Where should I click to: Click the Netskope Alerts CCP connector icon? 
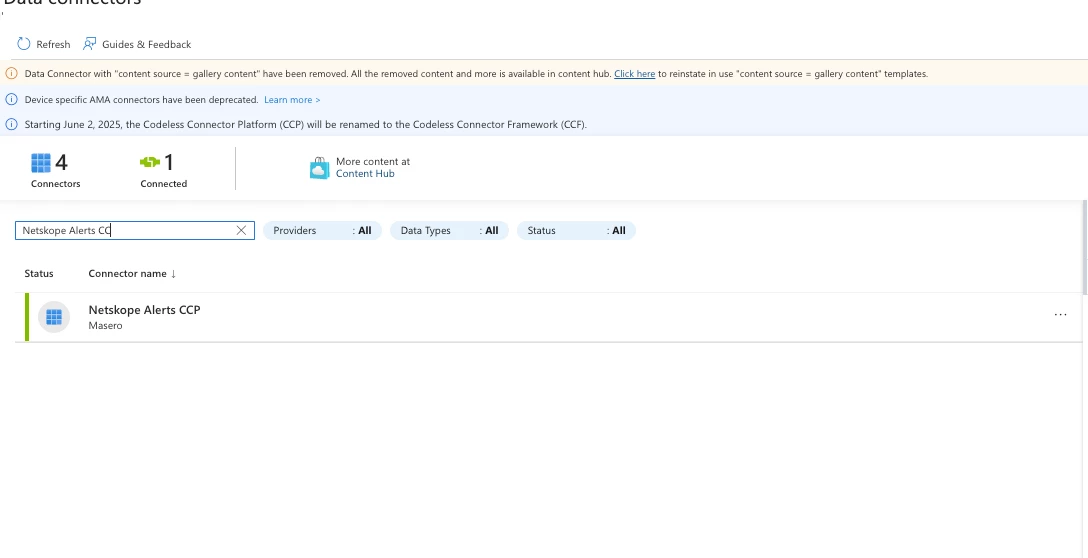tap(54, 317)
